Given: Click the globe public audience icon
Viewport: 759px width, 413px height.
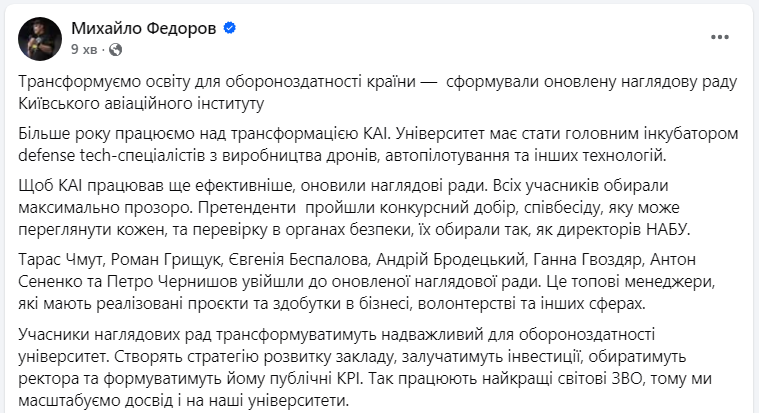Looking at the screenshot, I should click(115, 48).
